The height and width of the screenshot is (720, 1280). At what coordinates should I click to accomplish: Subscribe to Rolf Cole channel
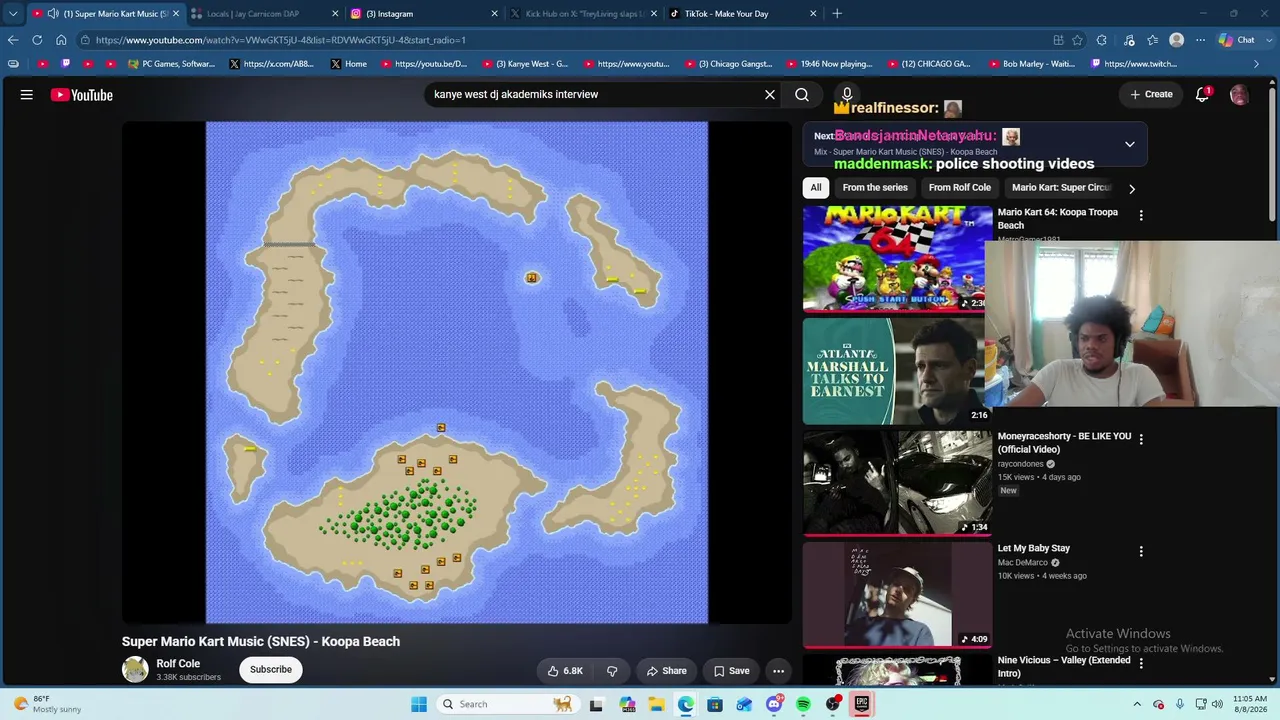[271, 670]
